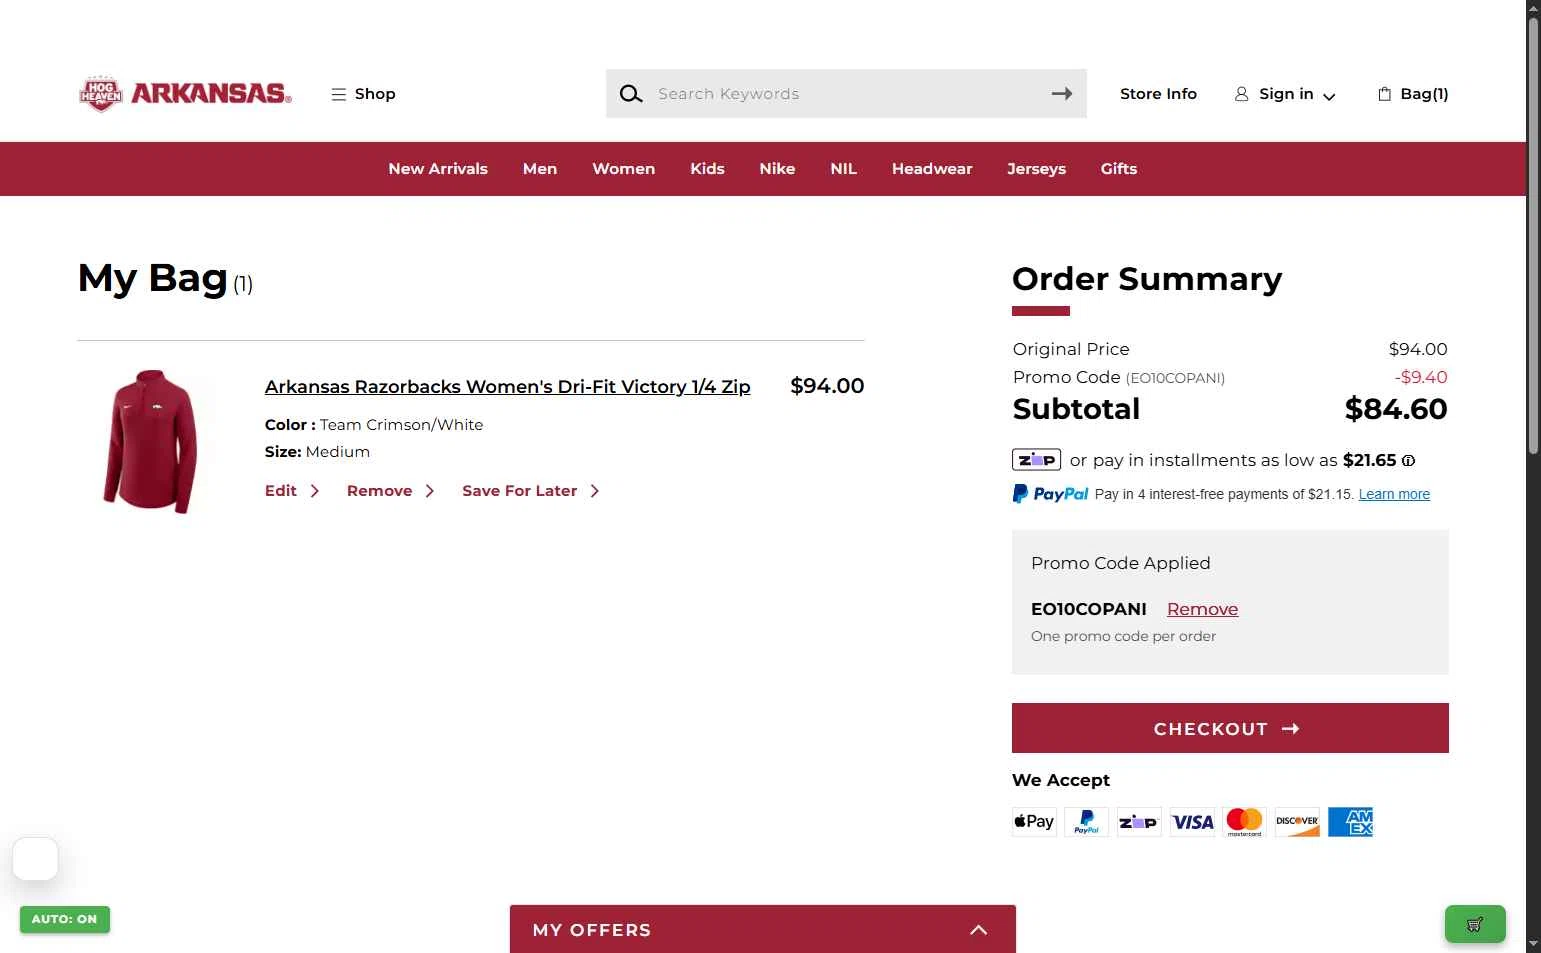Click the crimson quarter-zip product thumbnail
Viewport: 1541px width, 953px height.
(x=151, y=441)
